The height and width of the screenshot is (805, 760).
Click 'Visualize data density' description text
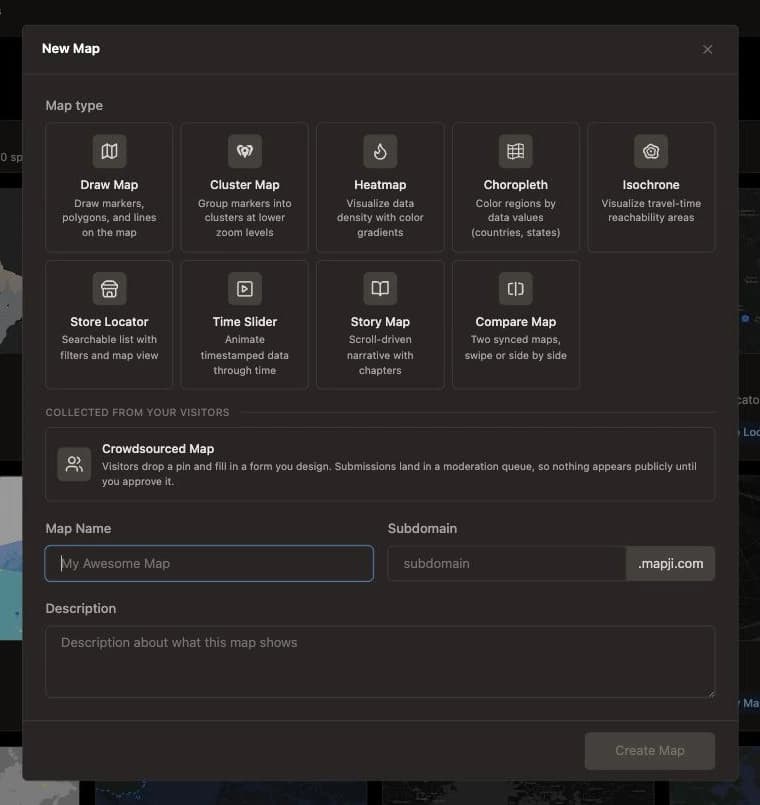pyautogui.click(x=380, y=218)
